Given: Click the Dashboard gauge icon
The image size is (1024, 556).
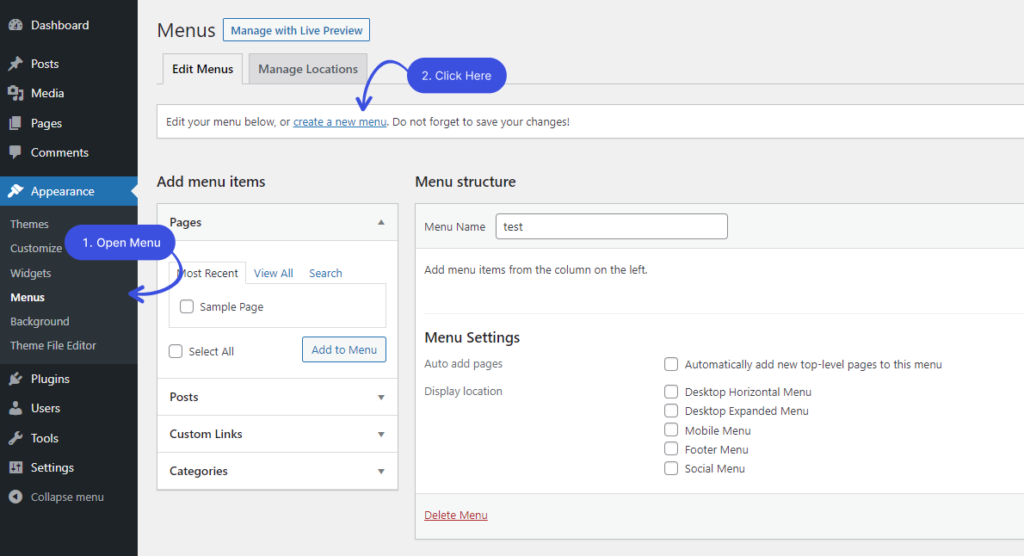Looking at the screenshot, I should (16, 25).
